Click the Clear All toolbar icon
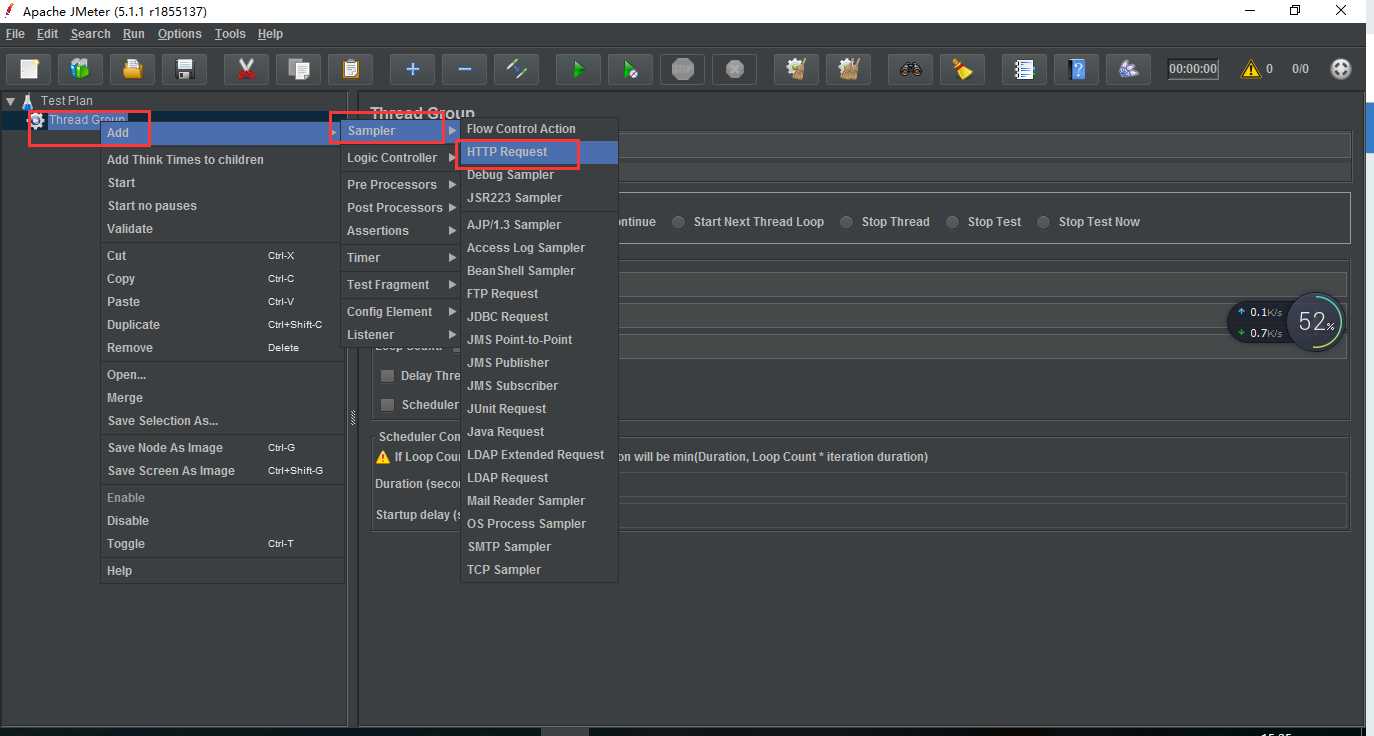 (848, 69)
